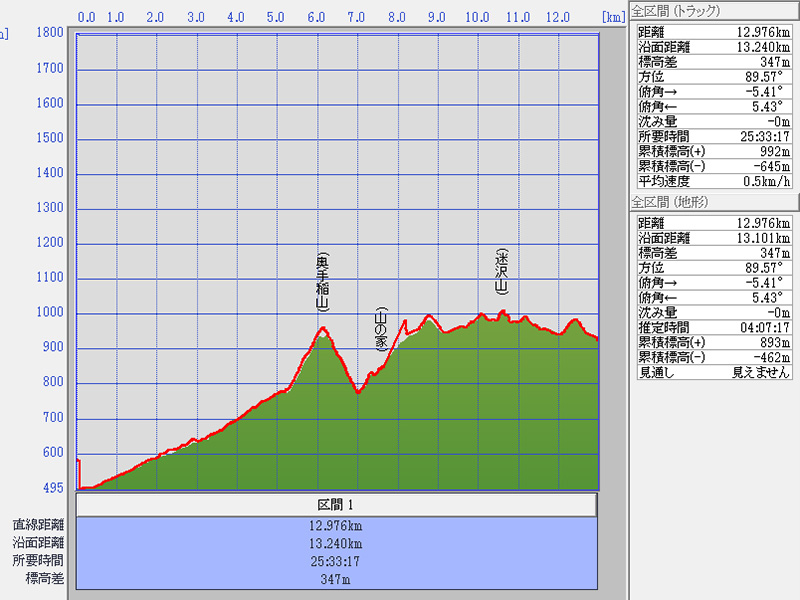Click the 直線距離 12.976km row below the graph
The width and height of the screenshot is (800, 600).
(x=336, y=525)
